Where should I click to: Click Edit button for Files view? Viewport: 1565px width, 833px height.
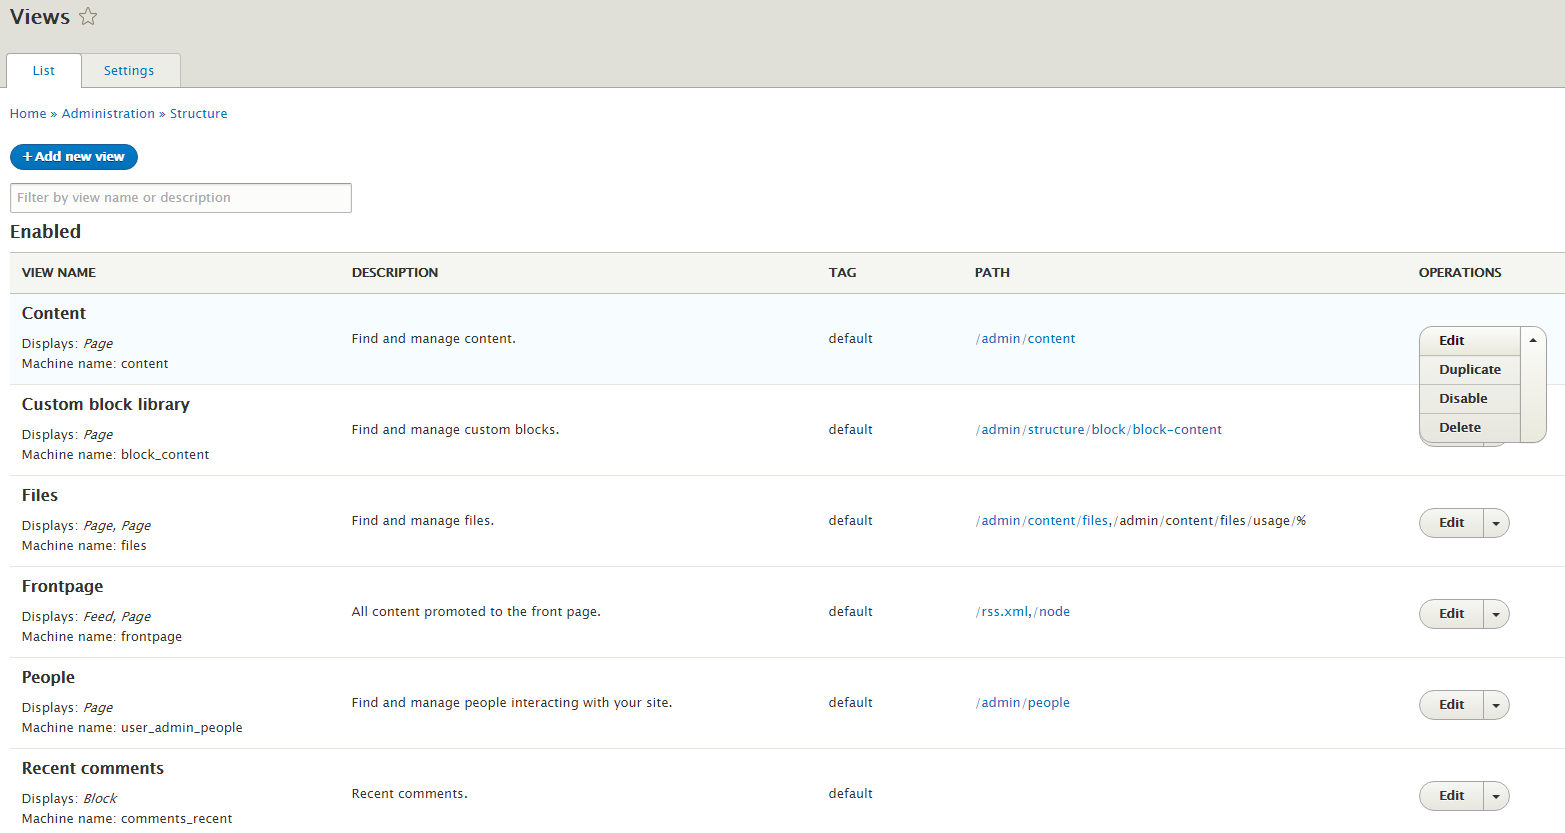point(1451,523)
